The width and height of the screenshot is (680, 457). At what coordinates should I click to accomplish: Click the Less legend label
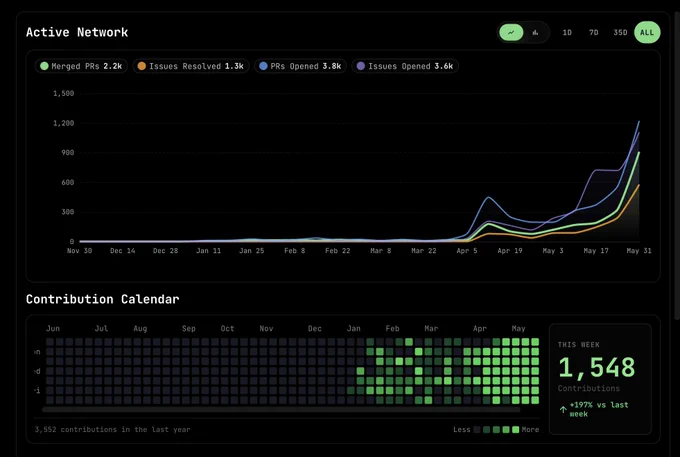[x=461, y=430]
